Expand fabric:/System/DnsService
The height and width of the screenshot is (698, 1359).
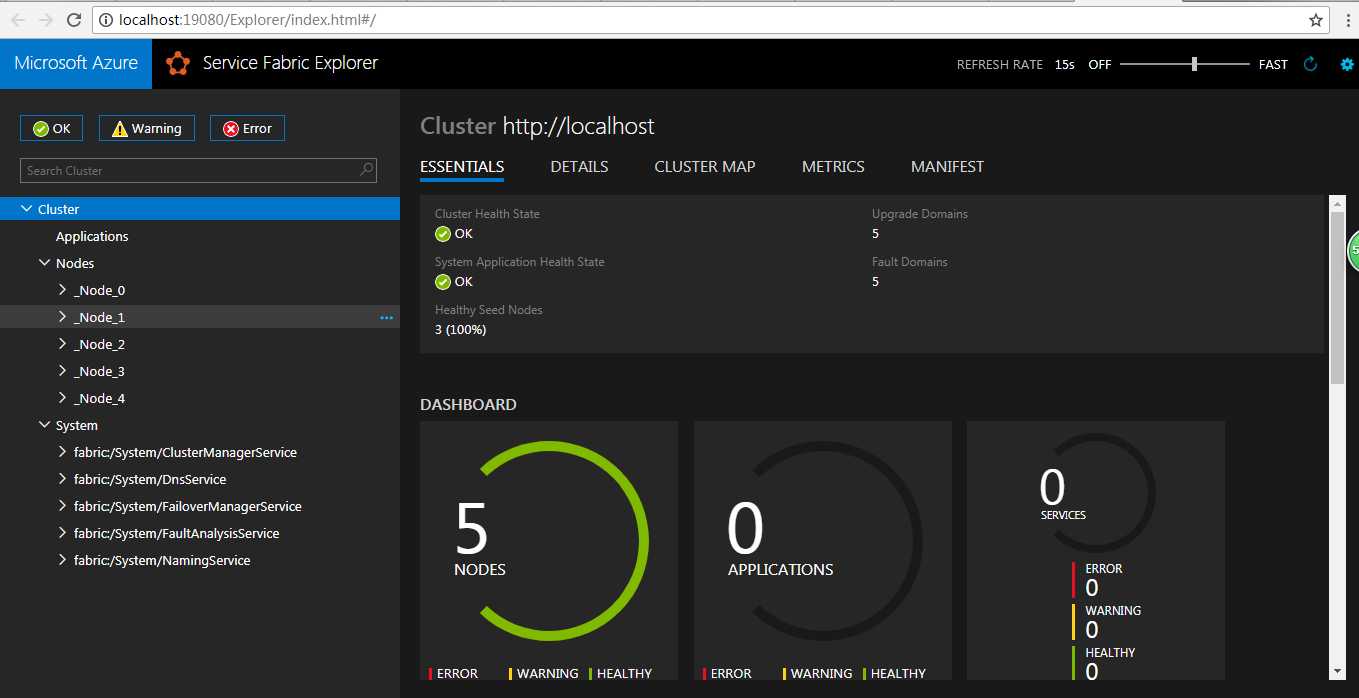(63, 479)
